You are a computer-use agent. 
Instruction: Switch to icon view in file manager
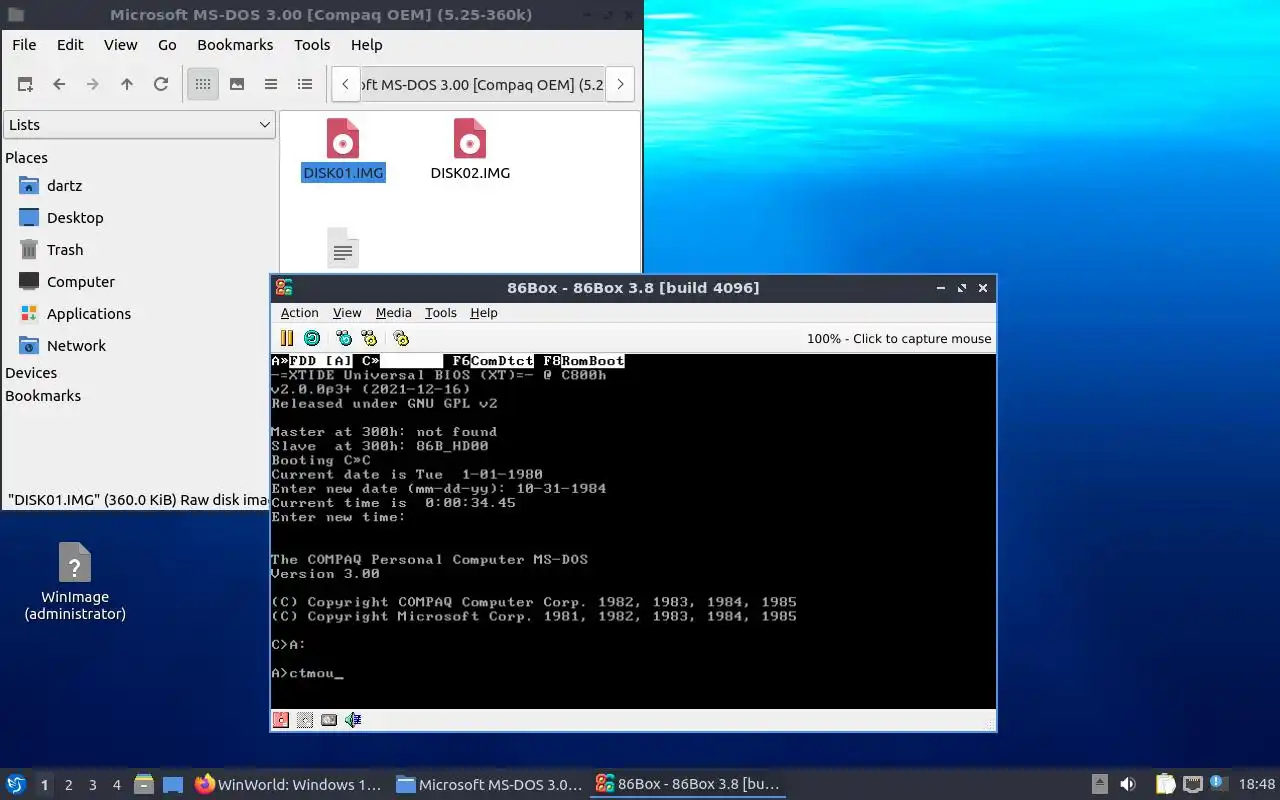pos(203,84)
